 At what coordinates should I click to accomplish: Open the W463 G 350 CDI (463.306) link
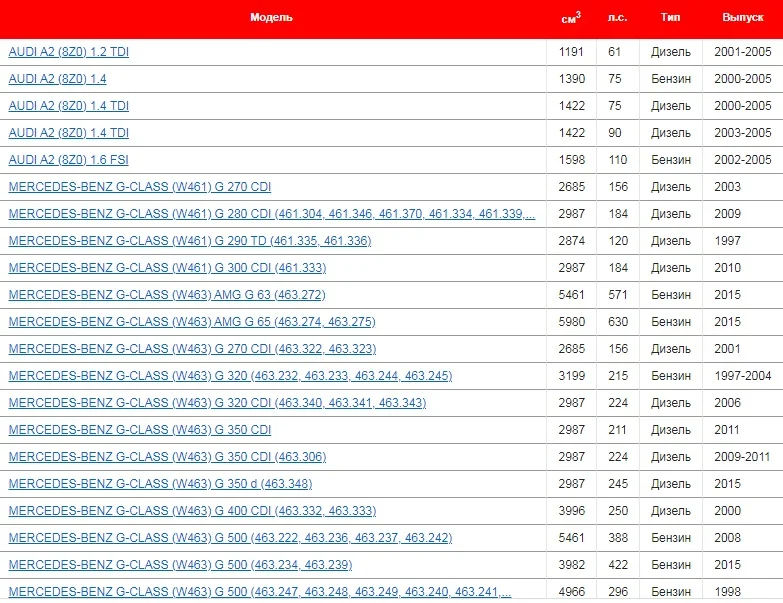[x=167, y=456]
